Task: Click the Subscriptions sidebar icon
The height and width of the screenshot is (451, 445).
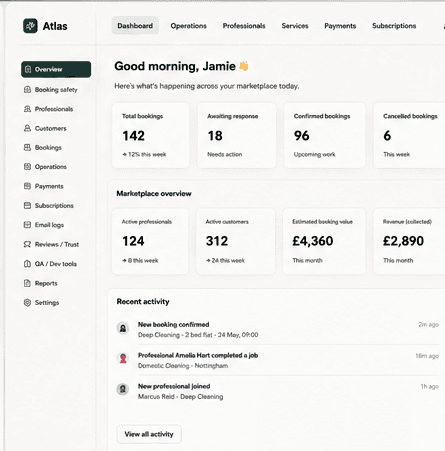Action: pos(27,205)
